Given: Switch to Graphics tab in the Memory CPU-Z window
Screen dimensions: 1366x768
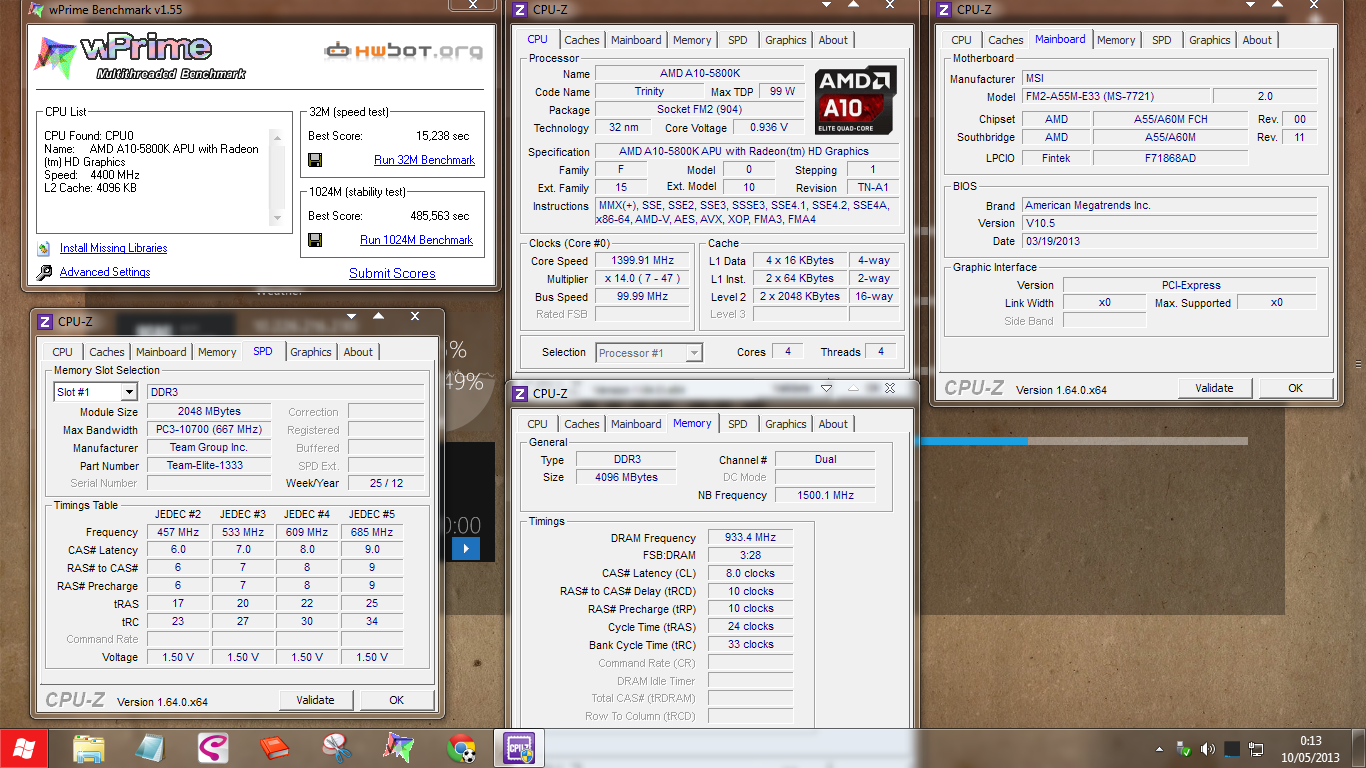Looking at the screenshot, I should tap(785, 424).
